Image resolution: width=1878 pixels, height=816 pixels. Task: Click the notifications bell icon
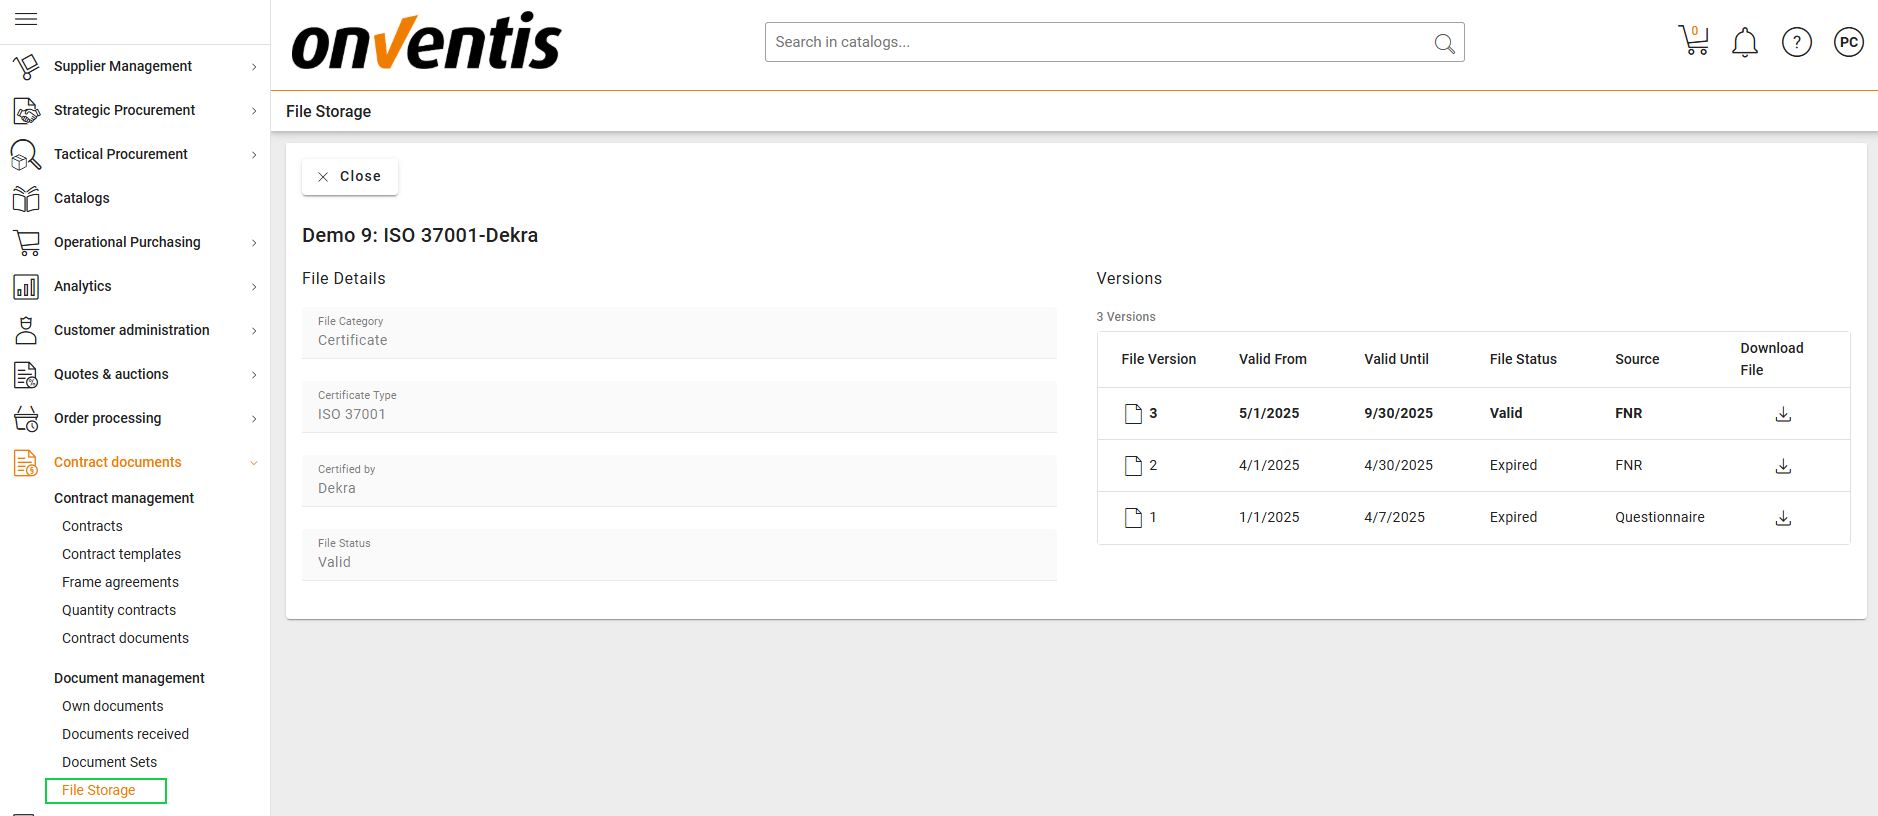click(1745, 42)
